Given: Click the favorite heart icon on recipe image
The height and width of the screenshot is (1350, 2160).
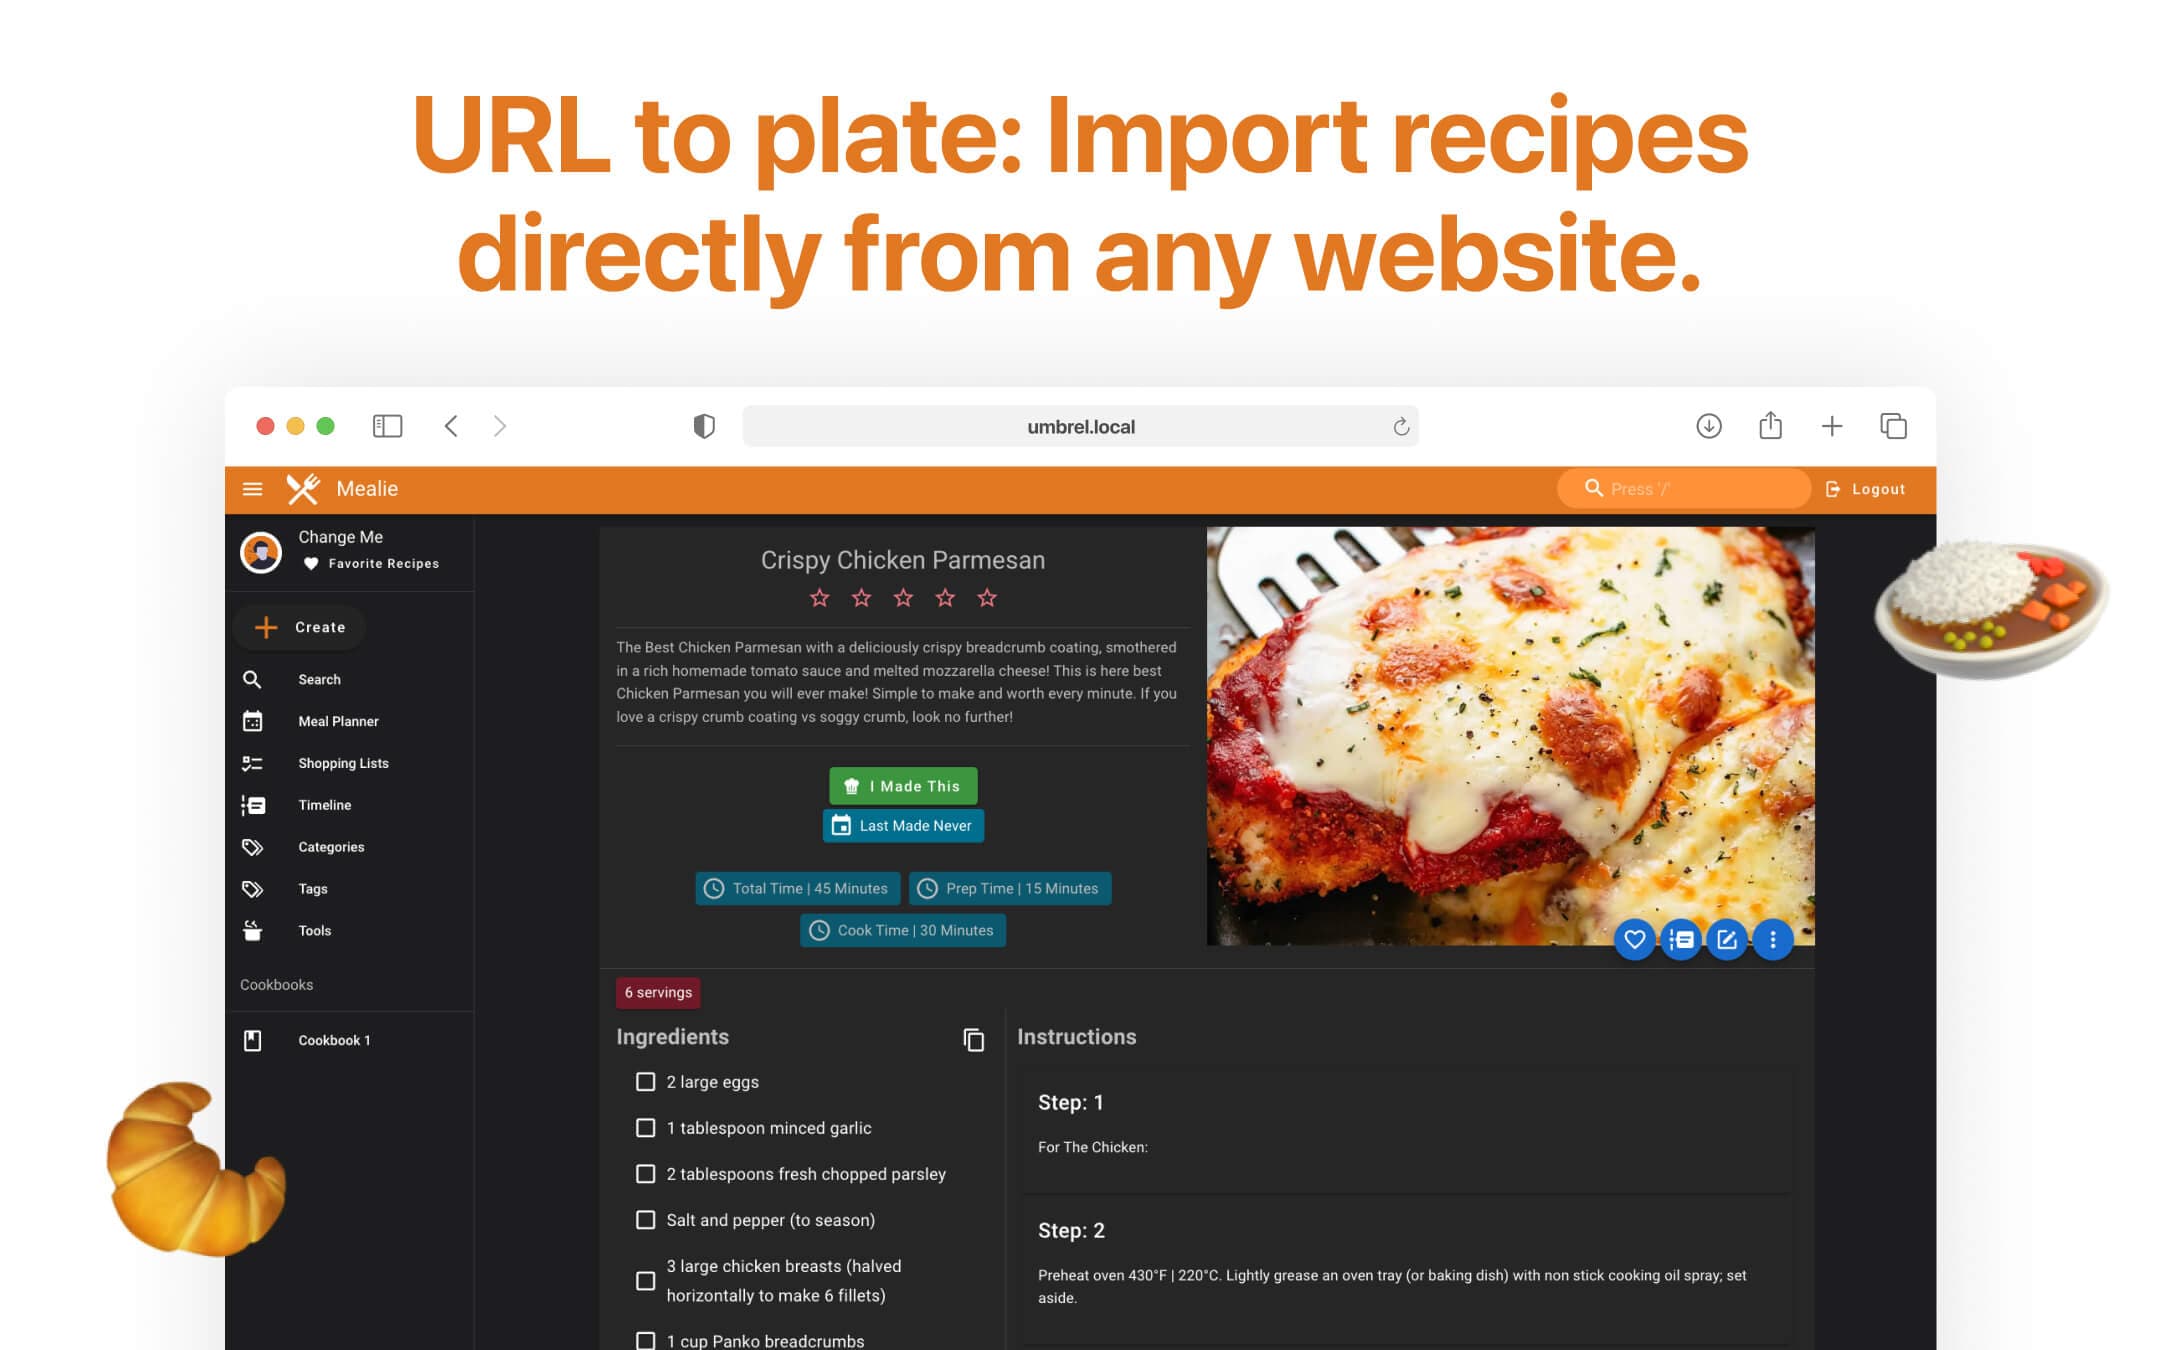Looking at the screenshot, I should [1633, 938].
